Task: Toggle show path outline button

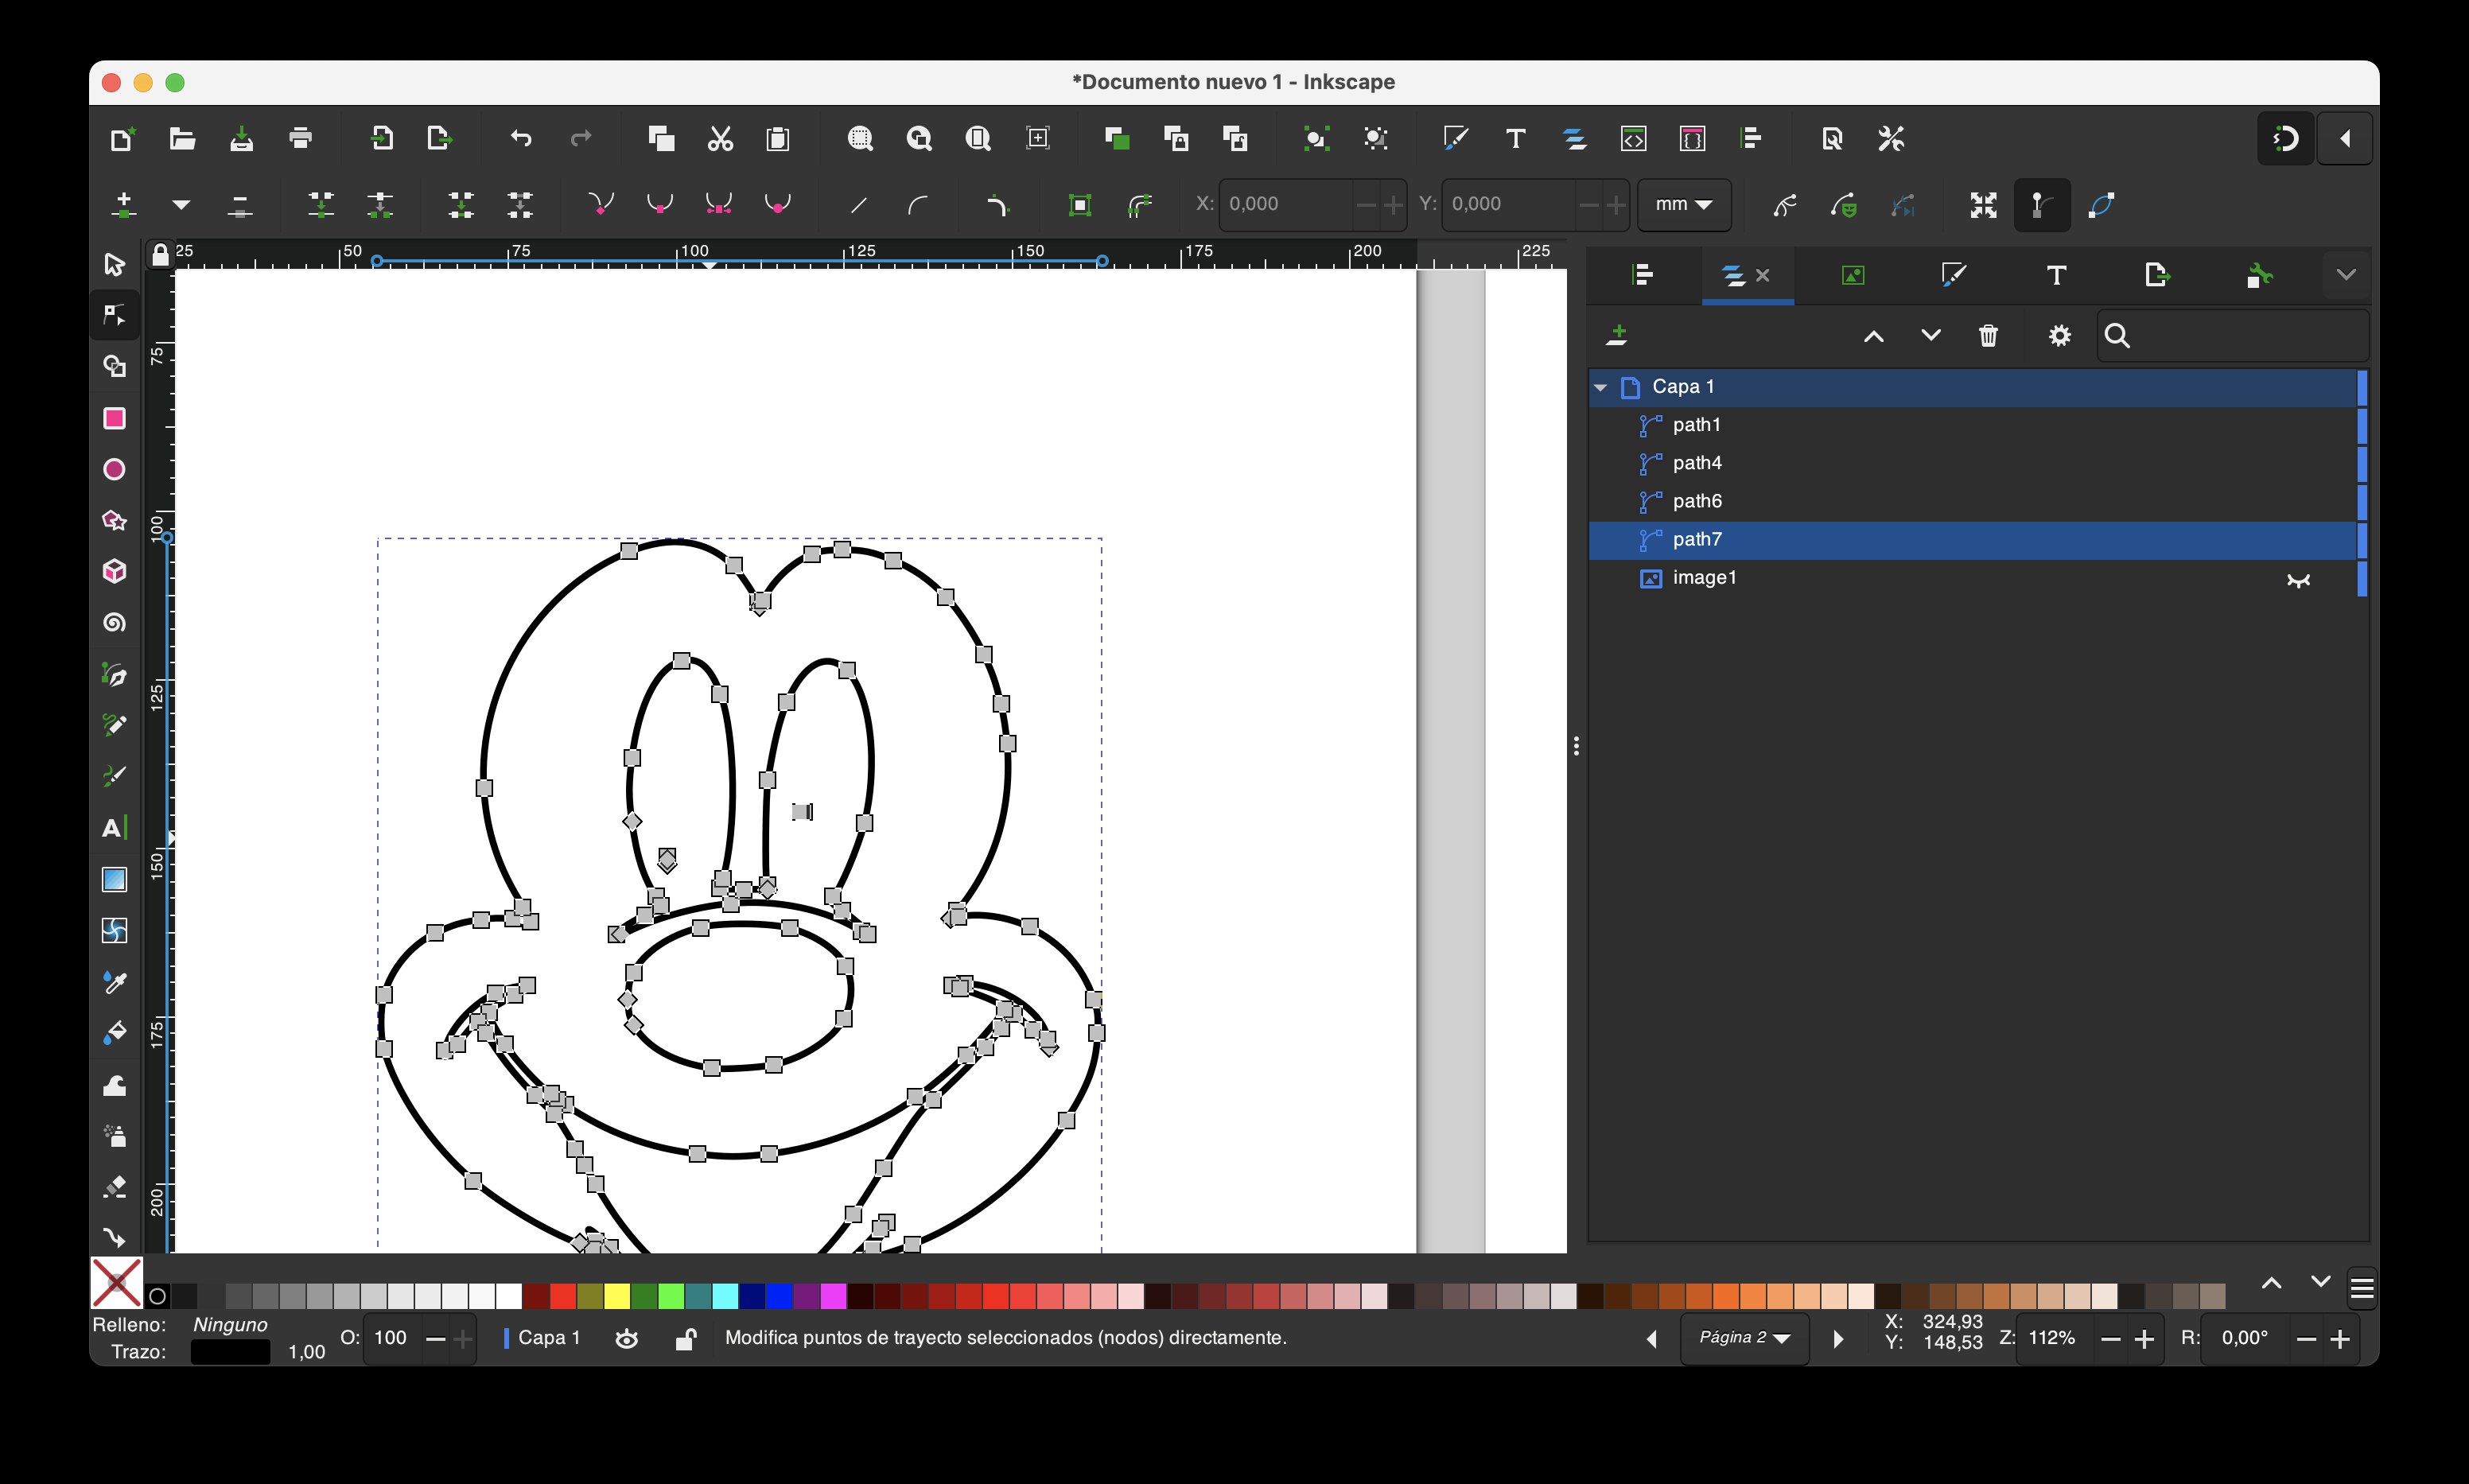Action: click(x=2101, y=205)
